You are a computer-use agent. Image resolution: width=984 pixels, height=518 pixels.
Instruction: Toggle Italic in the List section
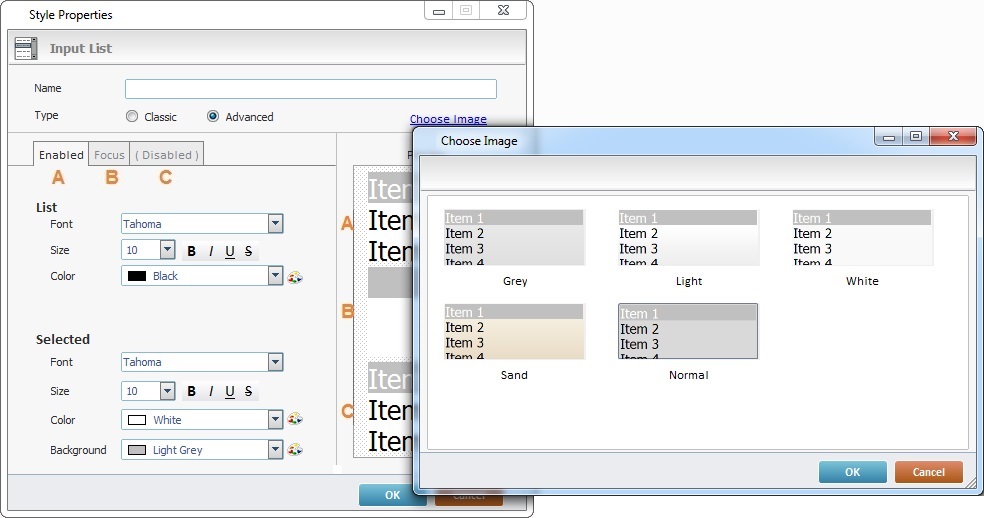pyautogui.click(x=210, y=251)
